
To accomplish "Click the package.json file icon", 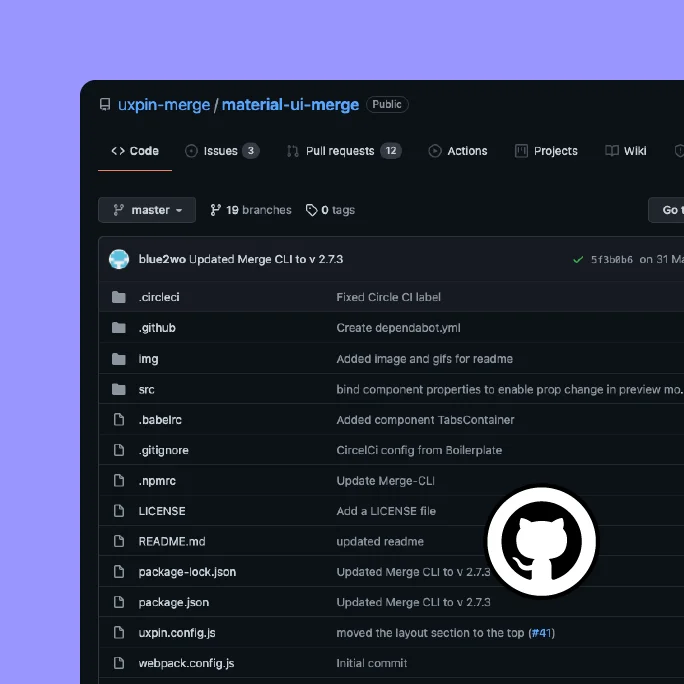I will (x=119, y=602).
